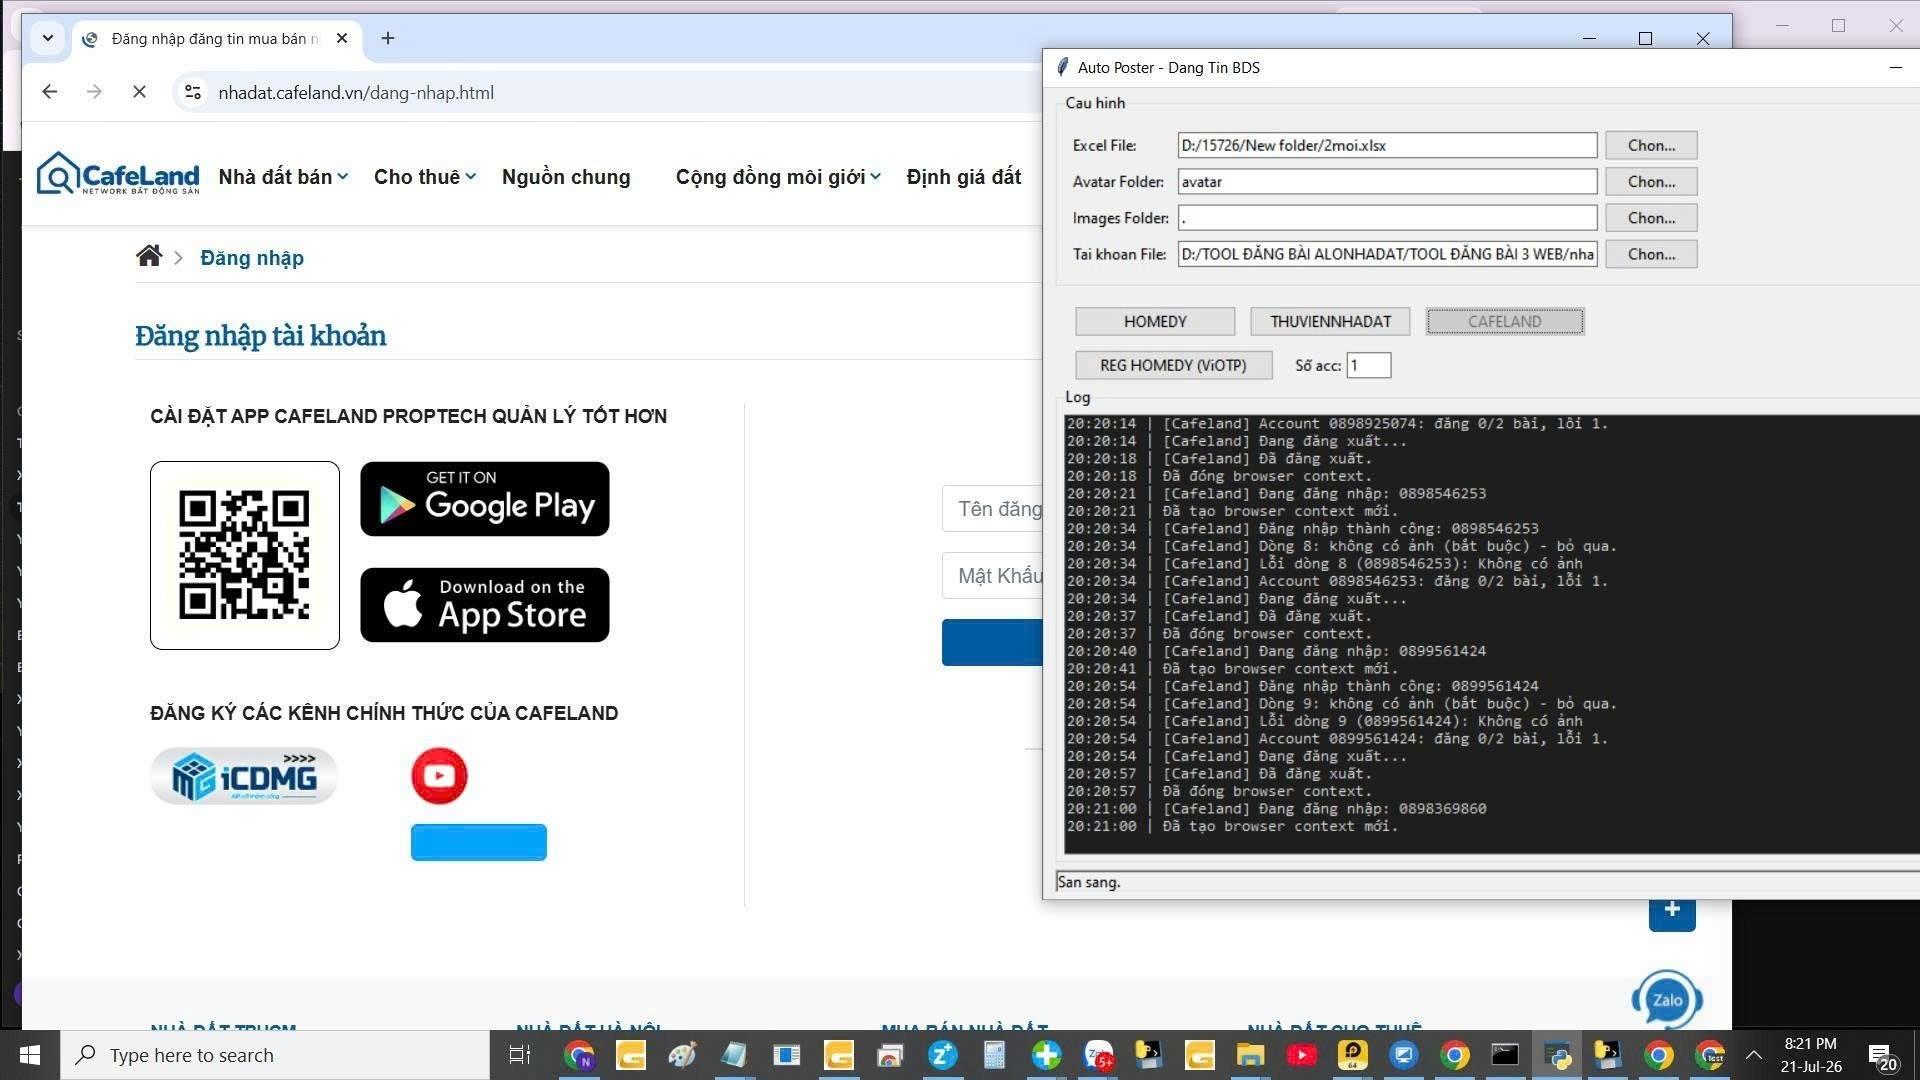1920x1080 pixels.
Task: Launch Paint from the taskbar
Action: [x=682, y=1055]
